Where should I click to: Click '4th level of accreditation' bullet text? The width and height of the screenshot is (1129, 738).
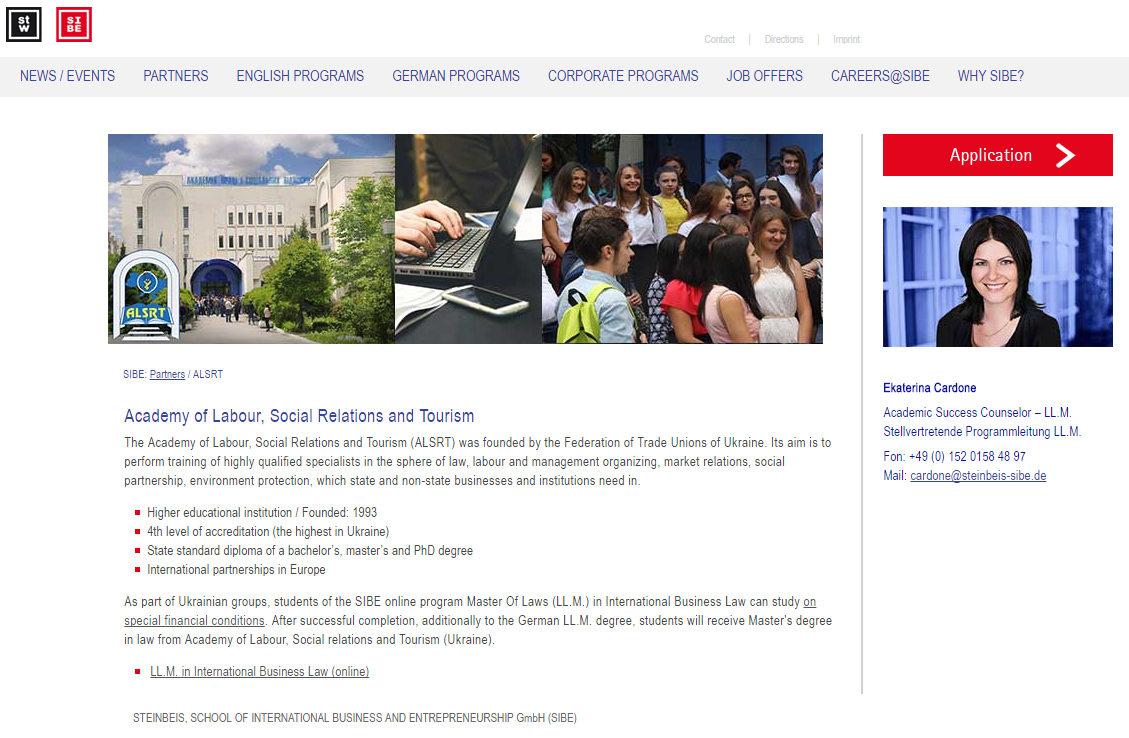[x=268, y=531]
